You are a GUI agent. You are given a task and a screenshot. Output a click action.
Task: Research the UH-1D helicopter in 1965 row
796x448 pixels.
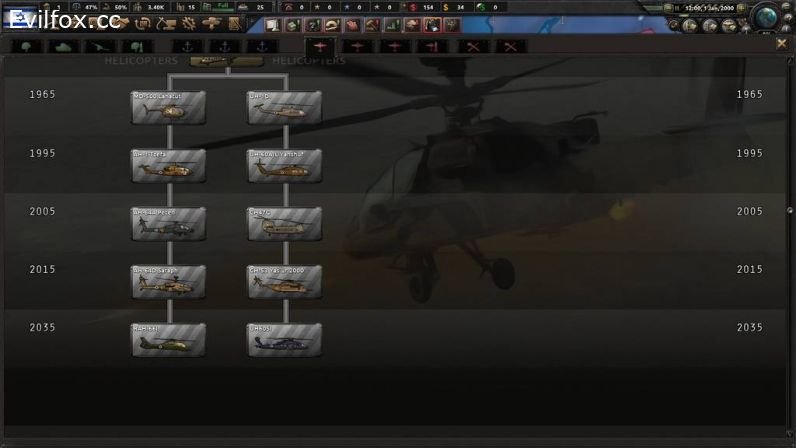tap(285, 108)
